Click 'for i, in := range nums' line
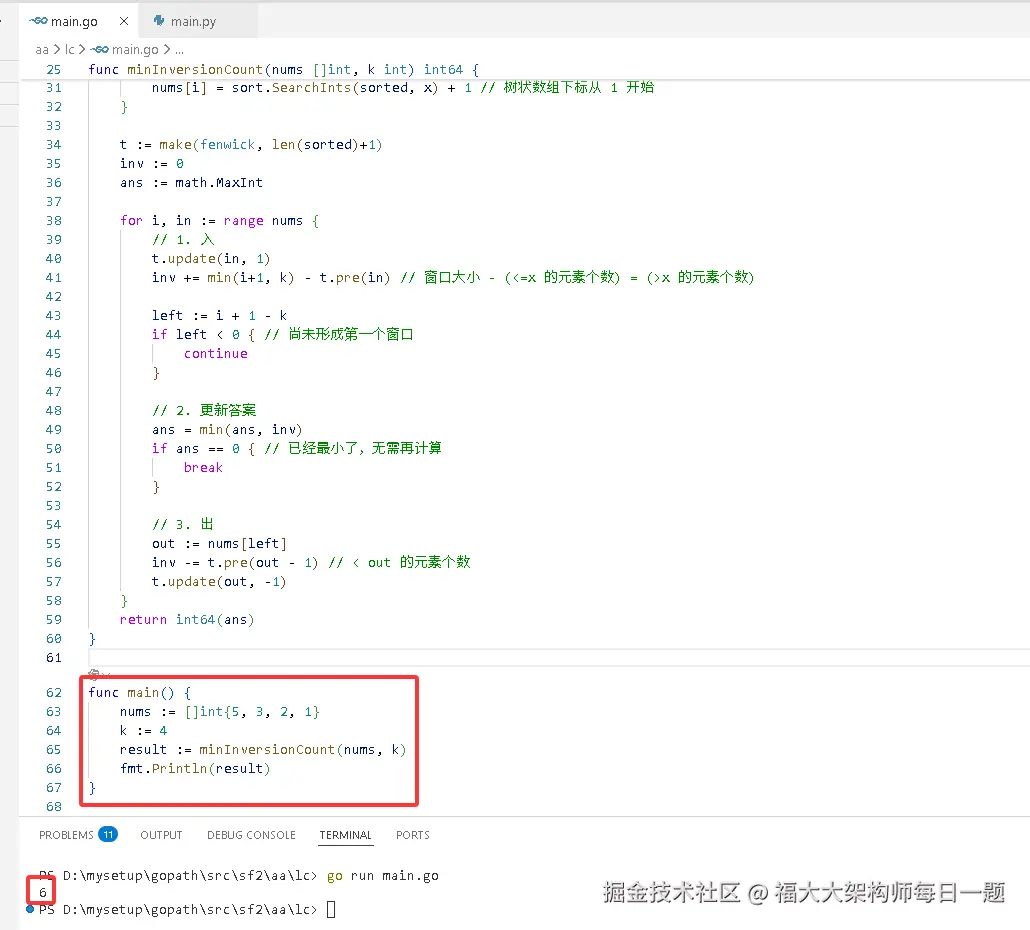Viewport: 1030px width, 930px height. pos(219,221)
